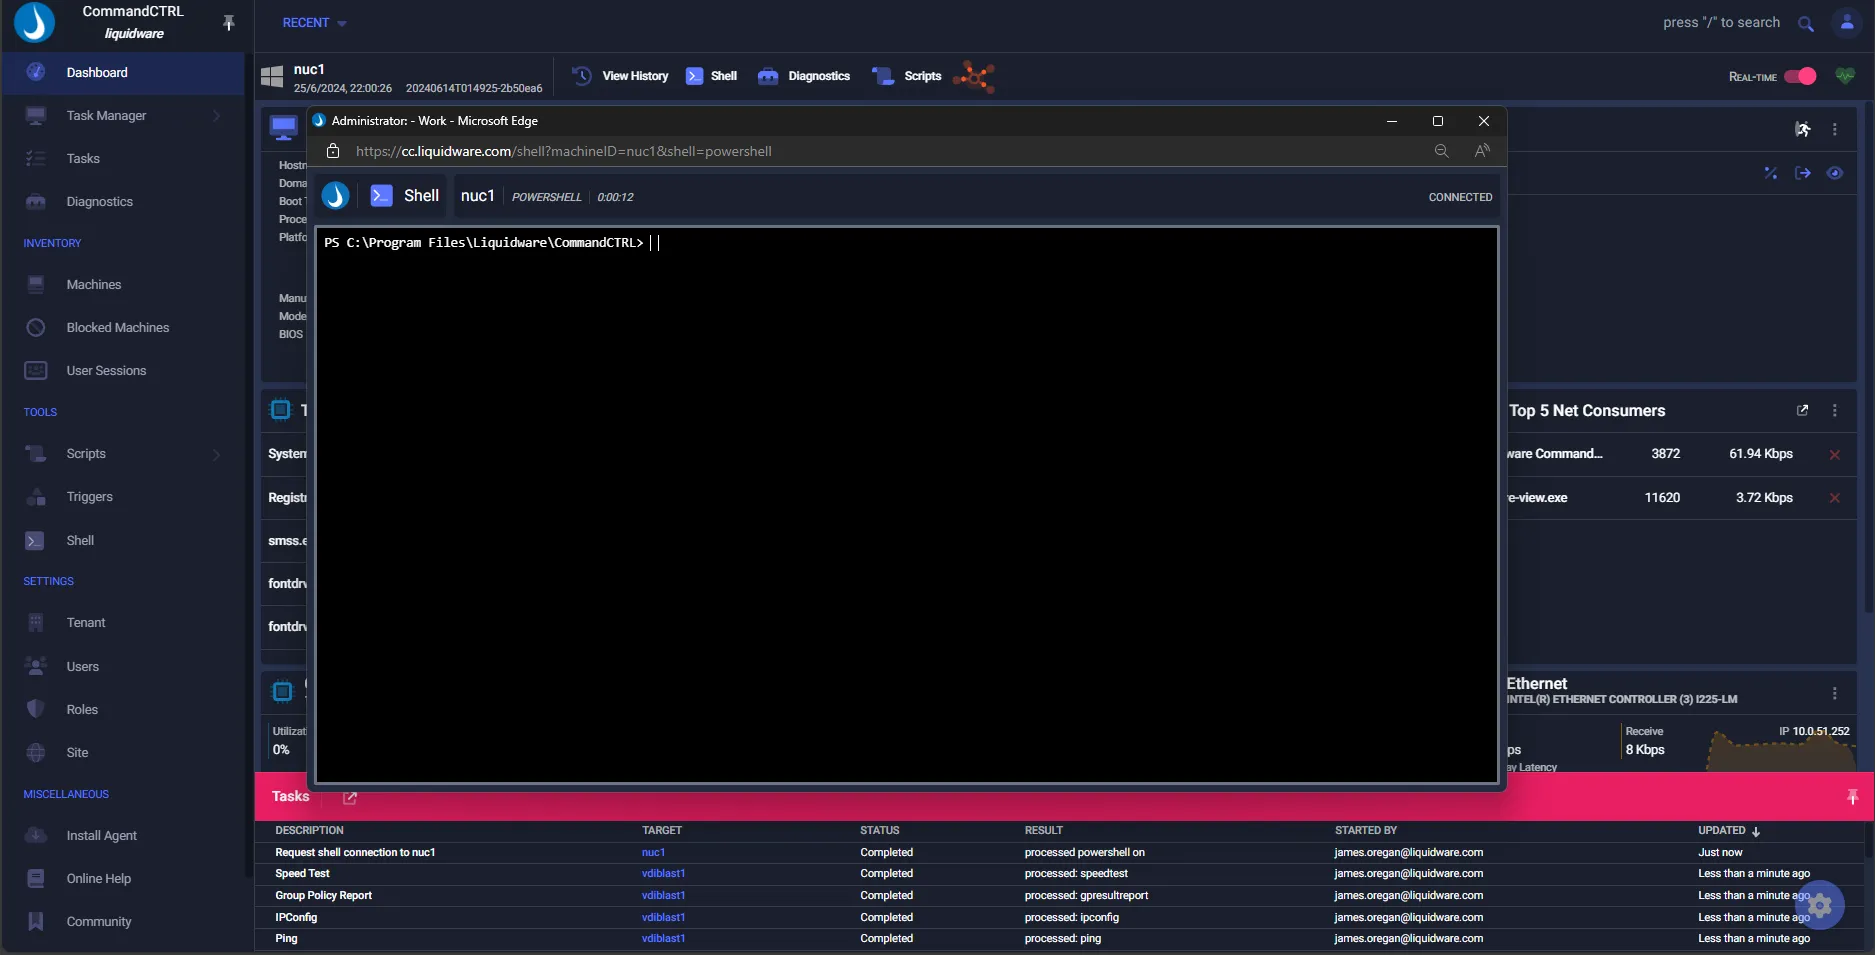Viewport: 1875px width, 955px height.
Task: Sort tasks by UPDATED column
Action: coord(1728,831)
